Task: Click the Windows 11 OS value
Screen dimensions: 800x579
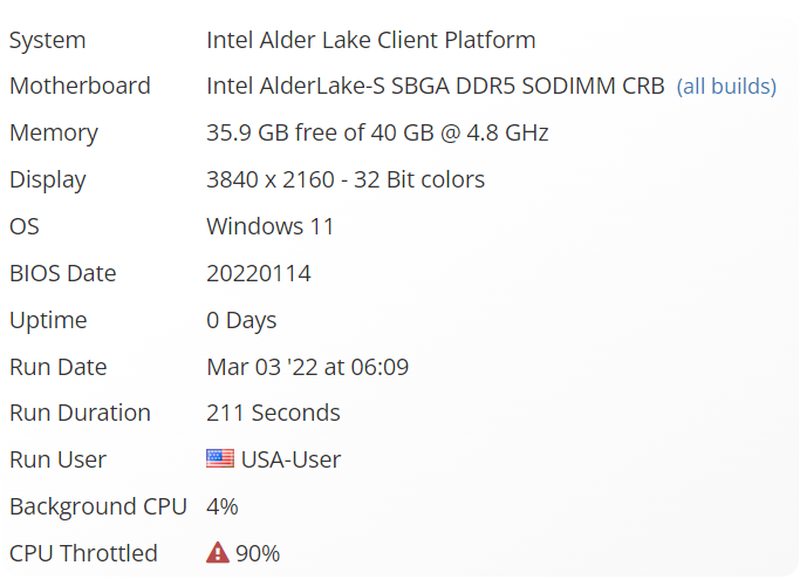Action: click(270, 226)
